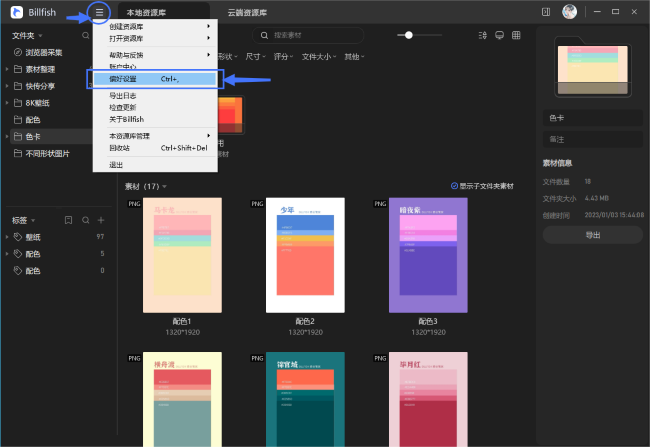Add a new tag with plus icon
Screen dimensions: 650x447
point(100,219)
